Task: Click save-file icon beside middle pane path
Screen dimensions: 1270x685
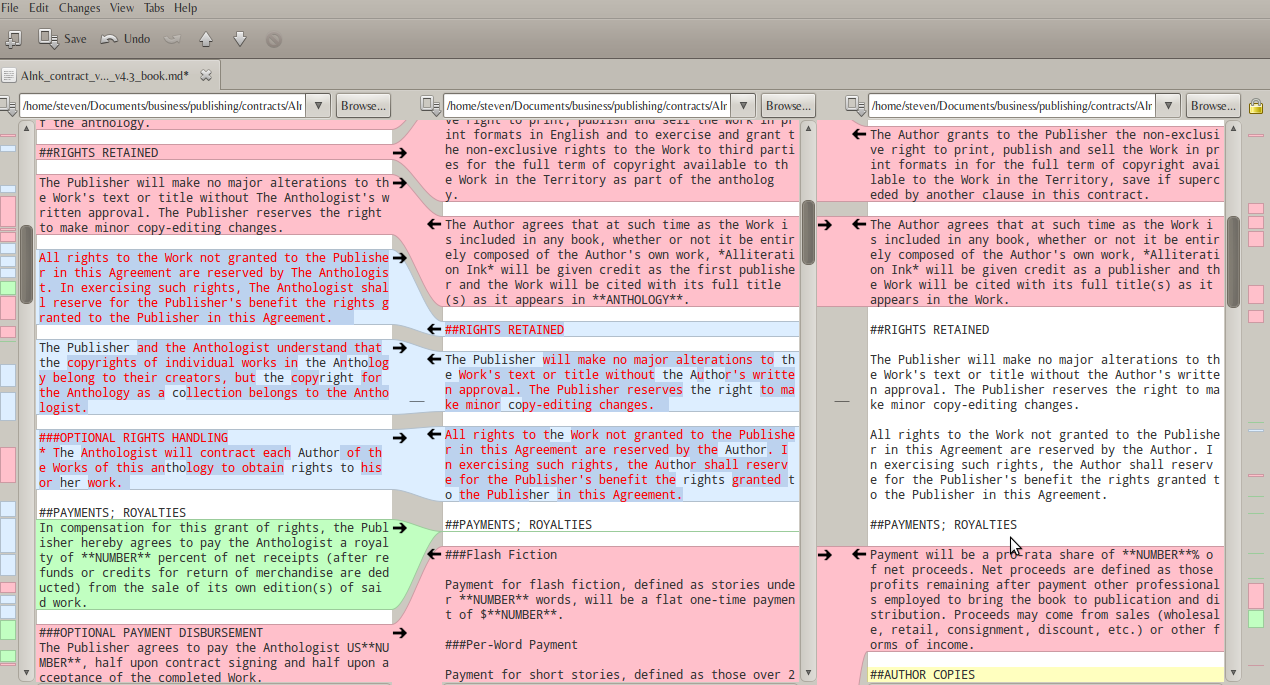Action: pos(431,105)
